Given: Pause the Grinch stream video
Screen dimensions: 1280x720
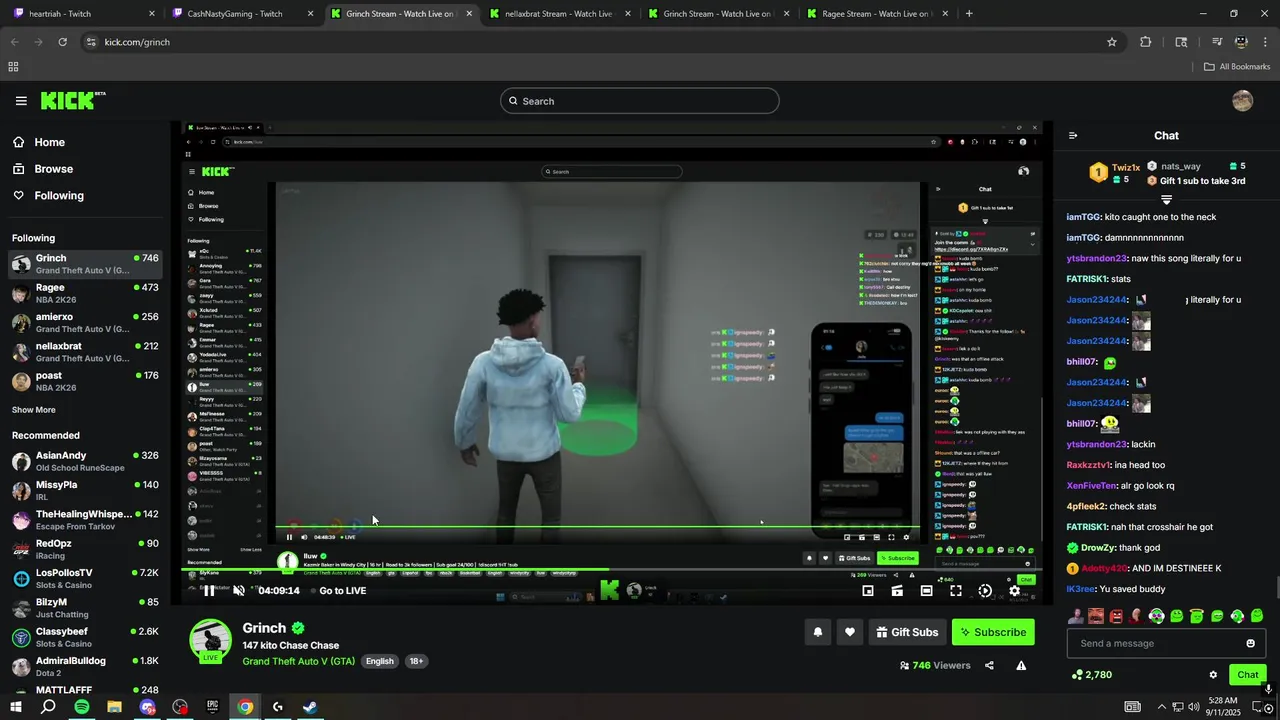Looking at the screenshot, I should (x=208, y=590).
